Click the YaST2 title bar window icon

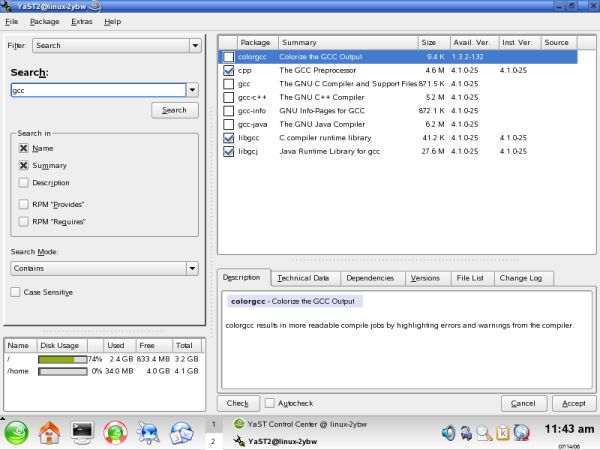coord(6,6)
